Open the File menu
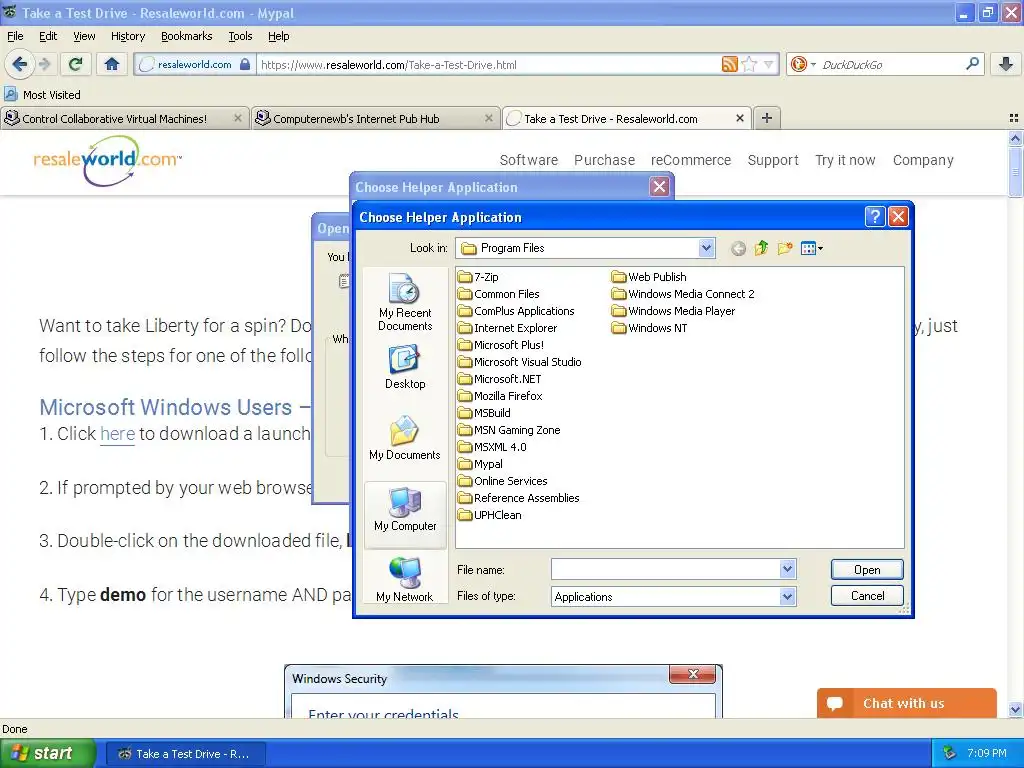This screenshot has height=768, width=1024. (x=15, y=36)
